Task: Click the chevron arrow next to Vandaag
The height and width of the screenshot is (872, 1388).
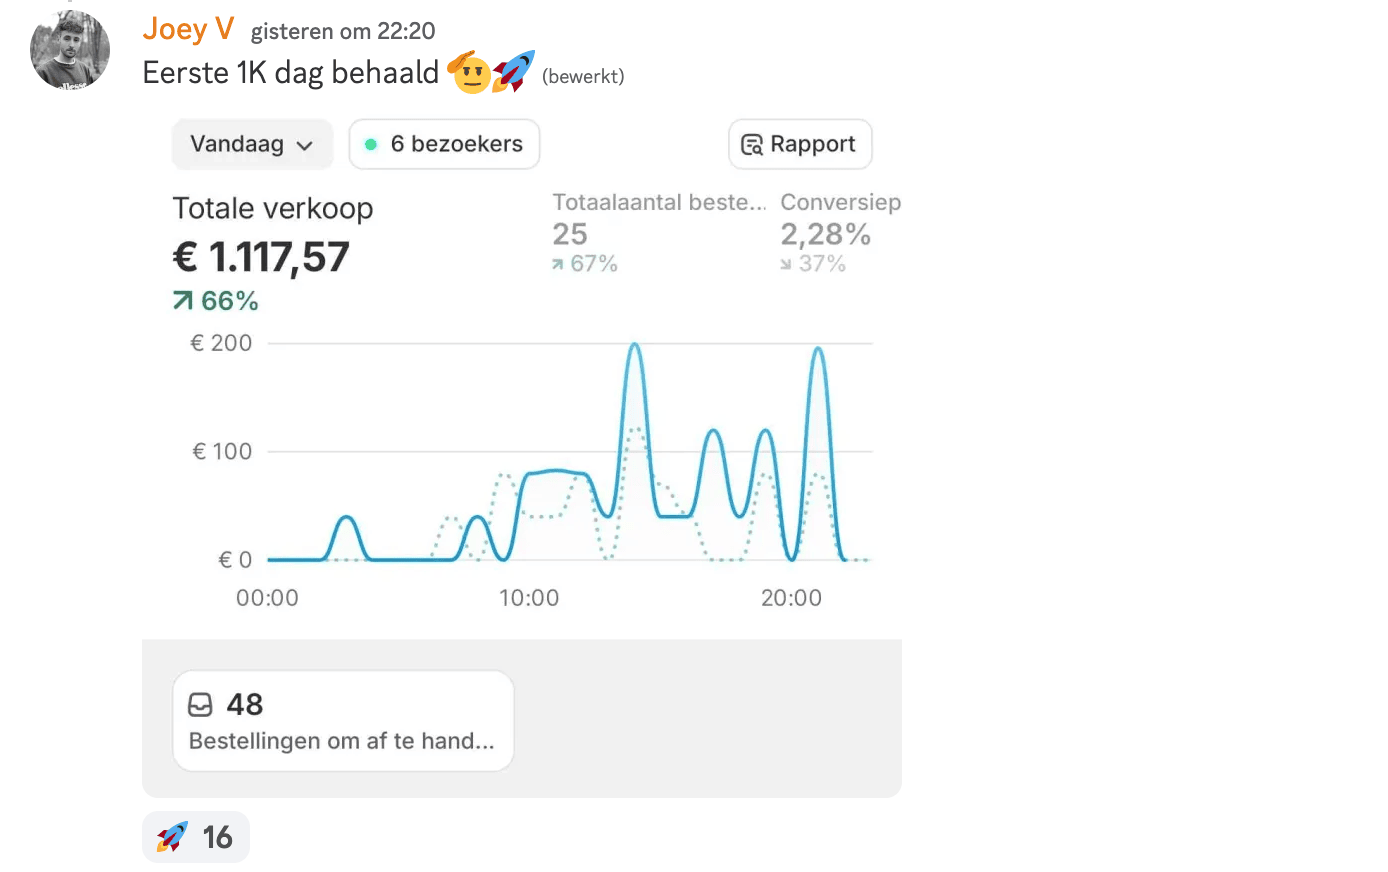Action: (305, 146)
